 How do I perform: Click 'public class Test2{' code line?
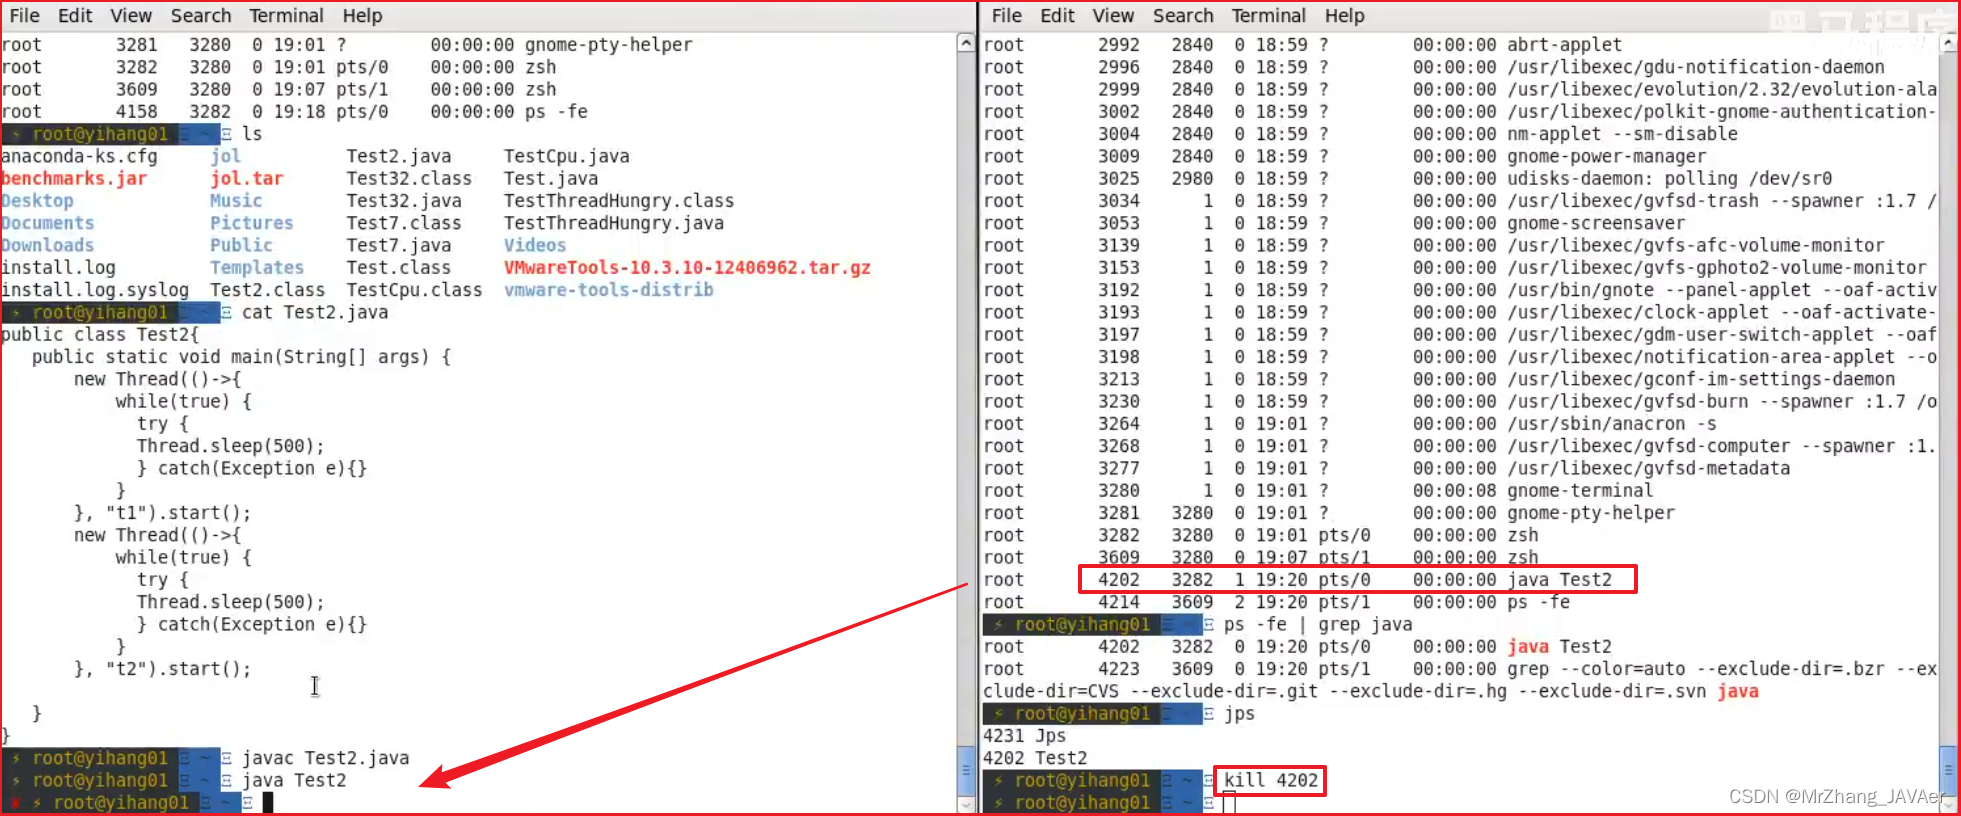(x=100, y=334)
